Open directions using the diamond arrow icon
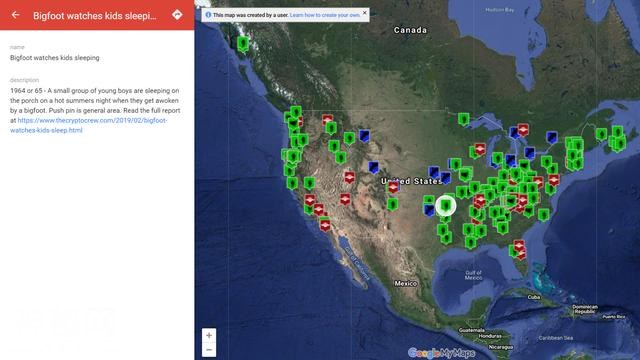 177,15
